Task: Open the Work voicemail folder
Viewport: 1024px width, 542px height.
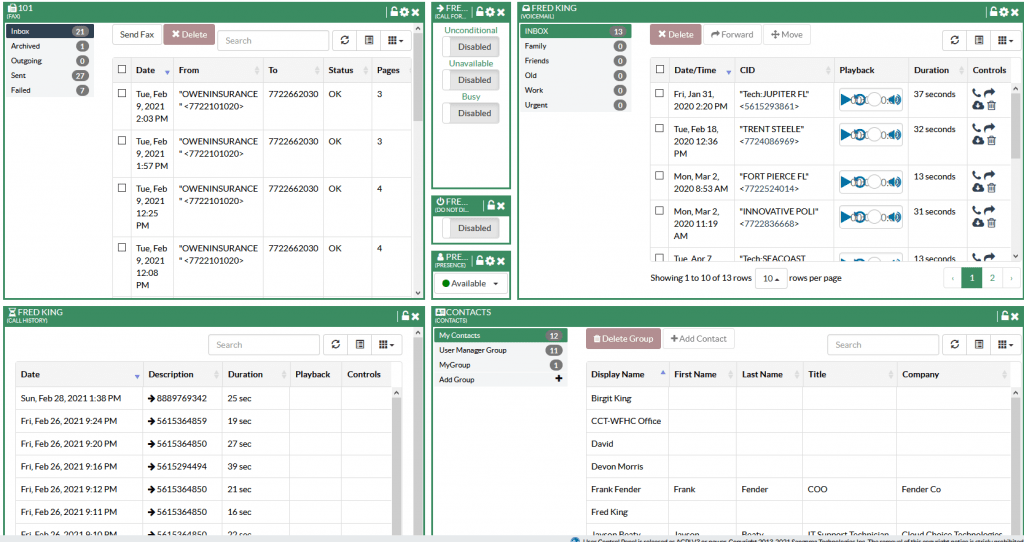Action: 575,90
